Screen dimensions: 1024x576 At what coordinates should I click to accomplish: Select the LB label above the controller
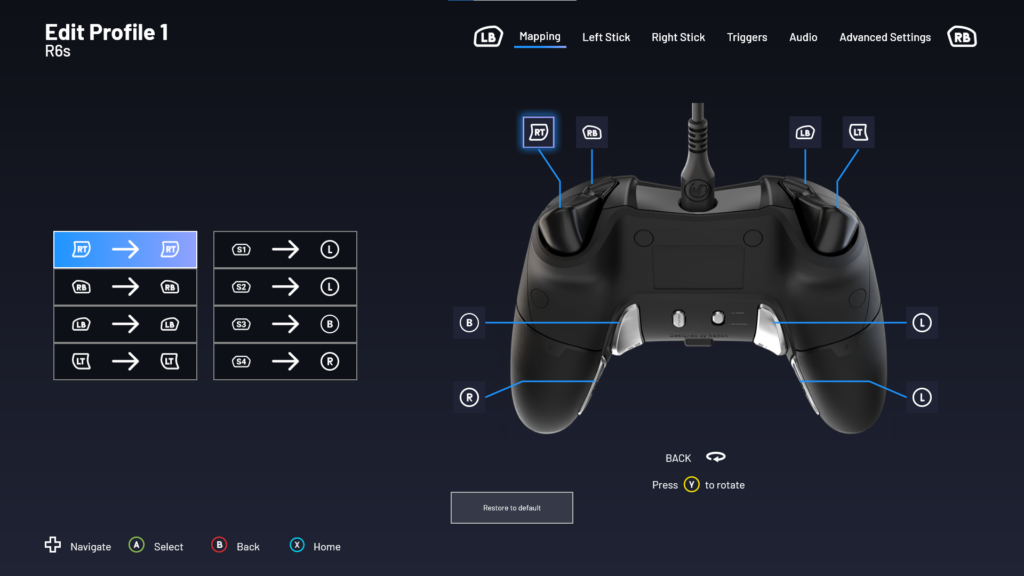coord(804,132)
